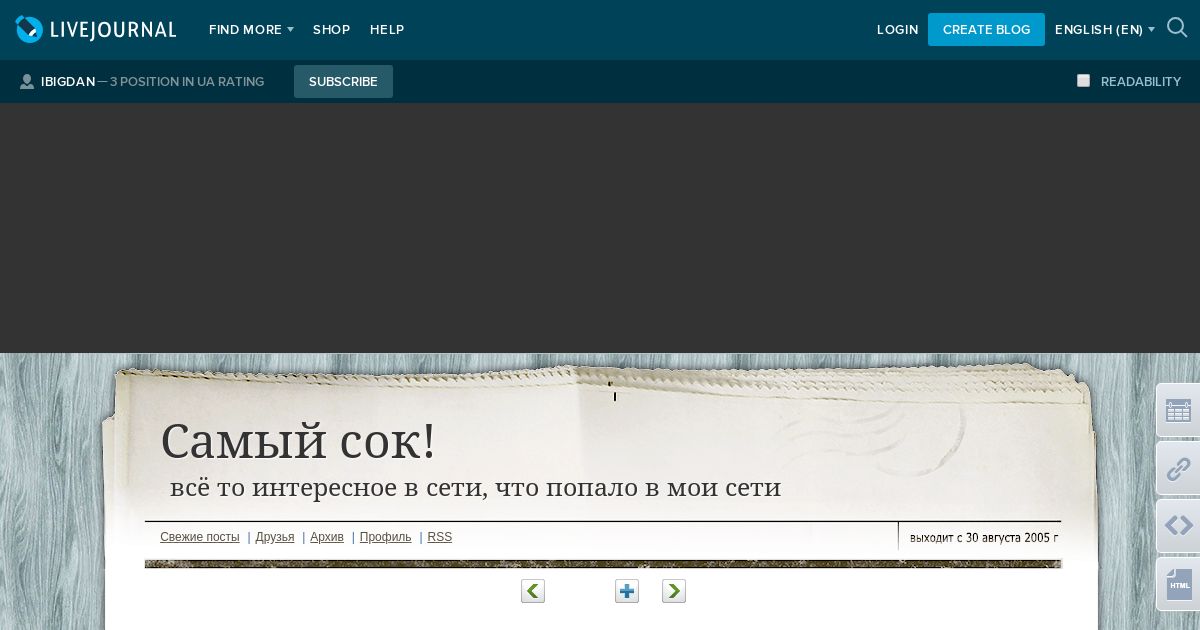Subscribe to the ibigdan journal
The width and height of the screenshot is (1200, 630).
(x=343, y=81)
